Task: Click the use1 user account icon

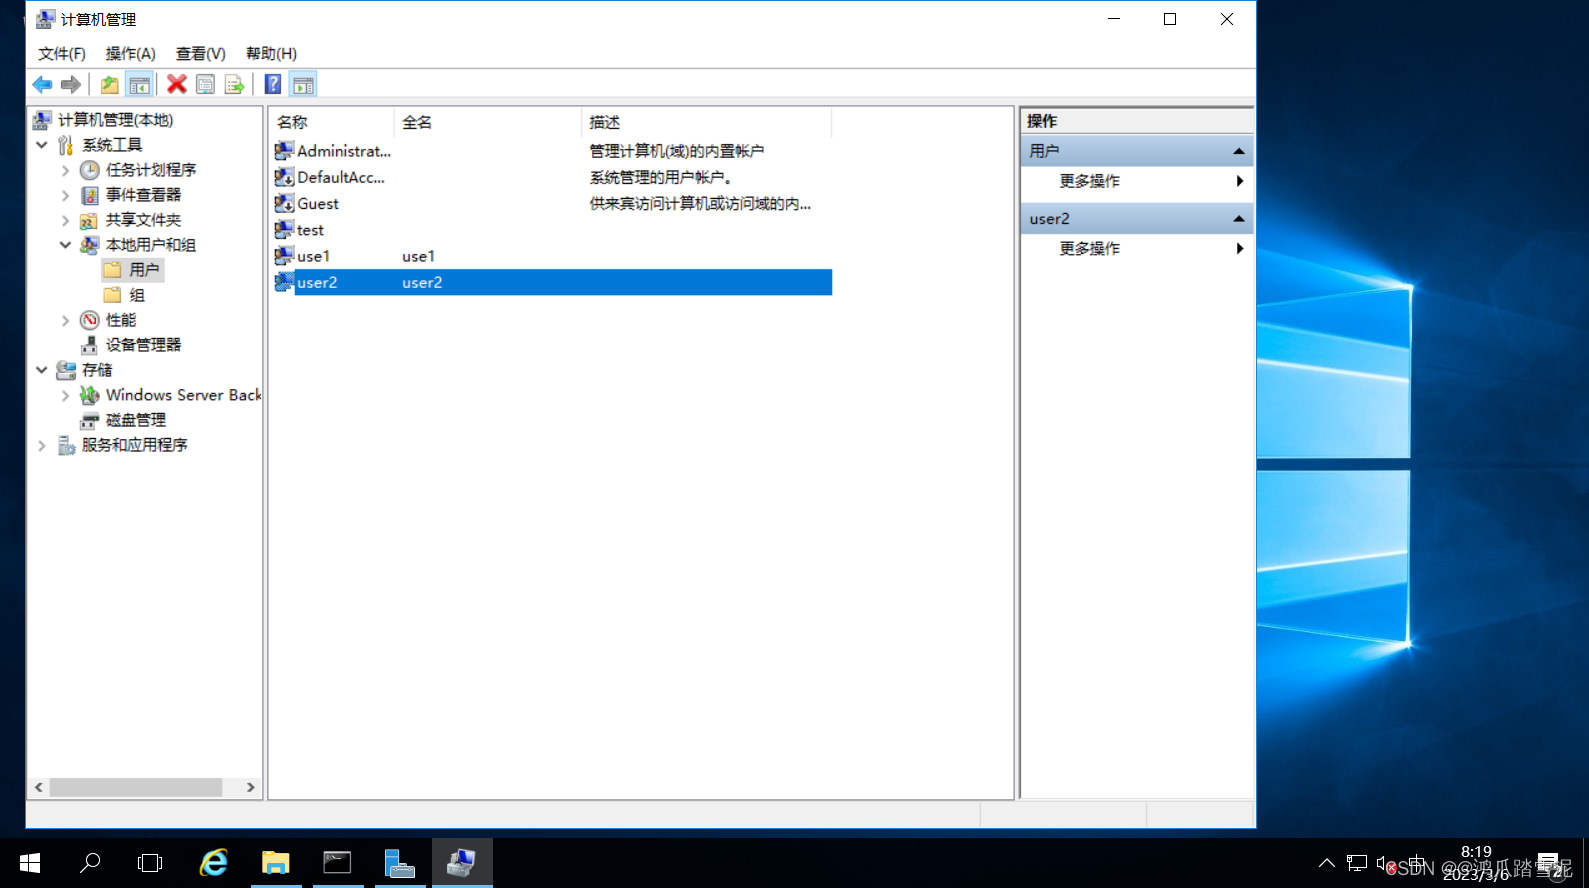Action: coord(284,256)
